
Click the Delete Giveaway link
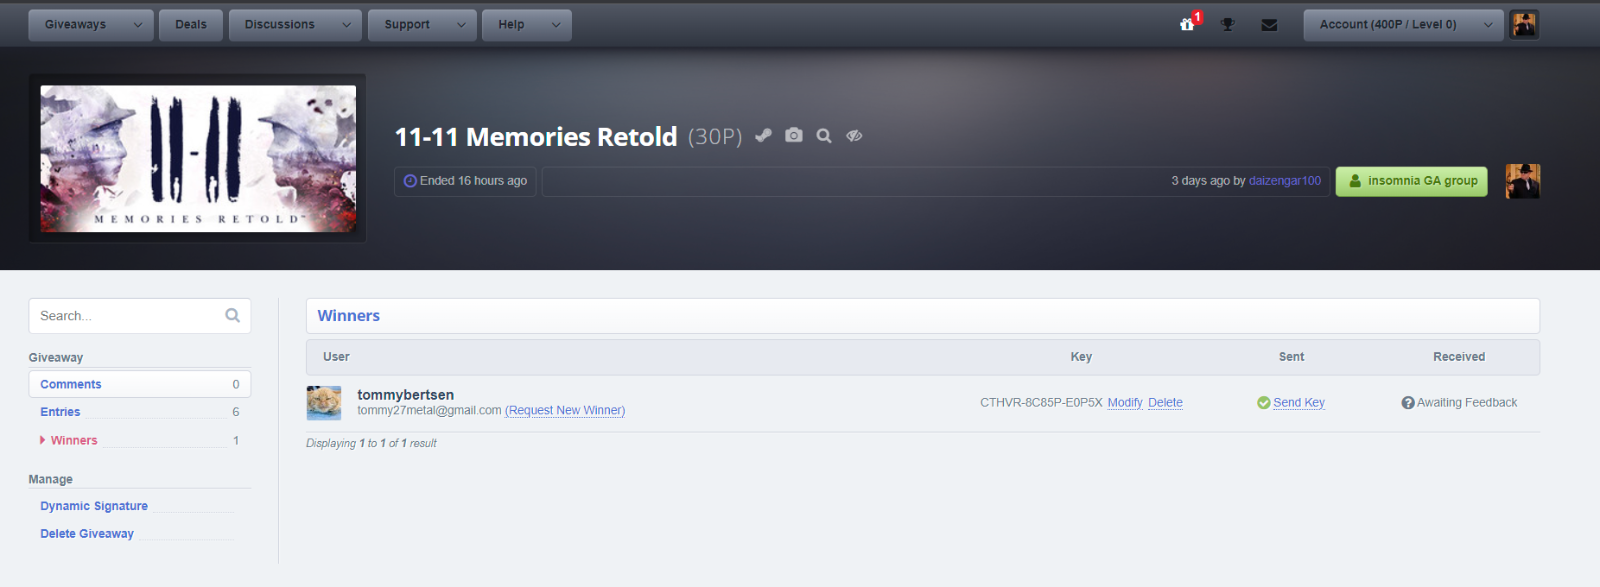click(x=87, y=534)
